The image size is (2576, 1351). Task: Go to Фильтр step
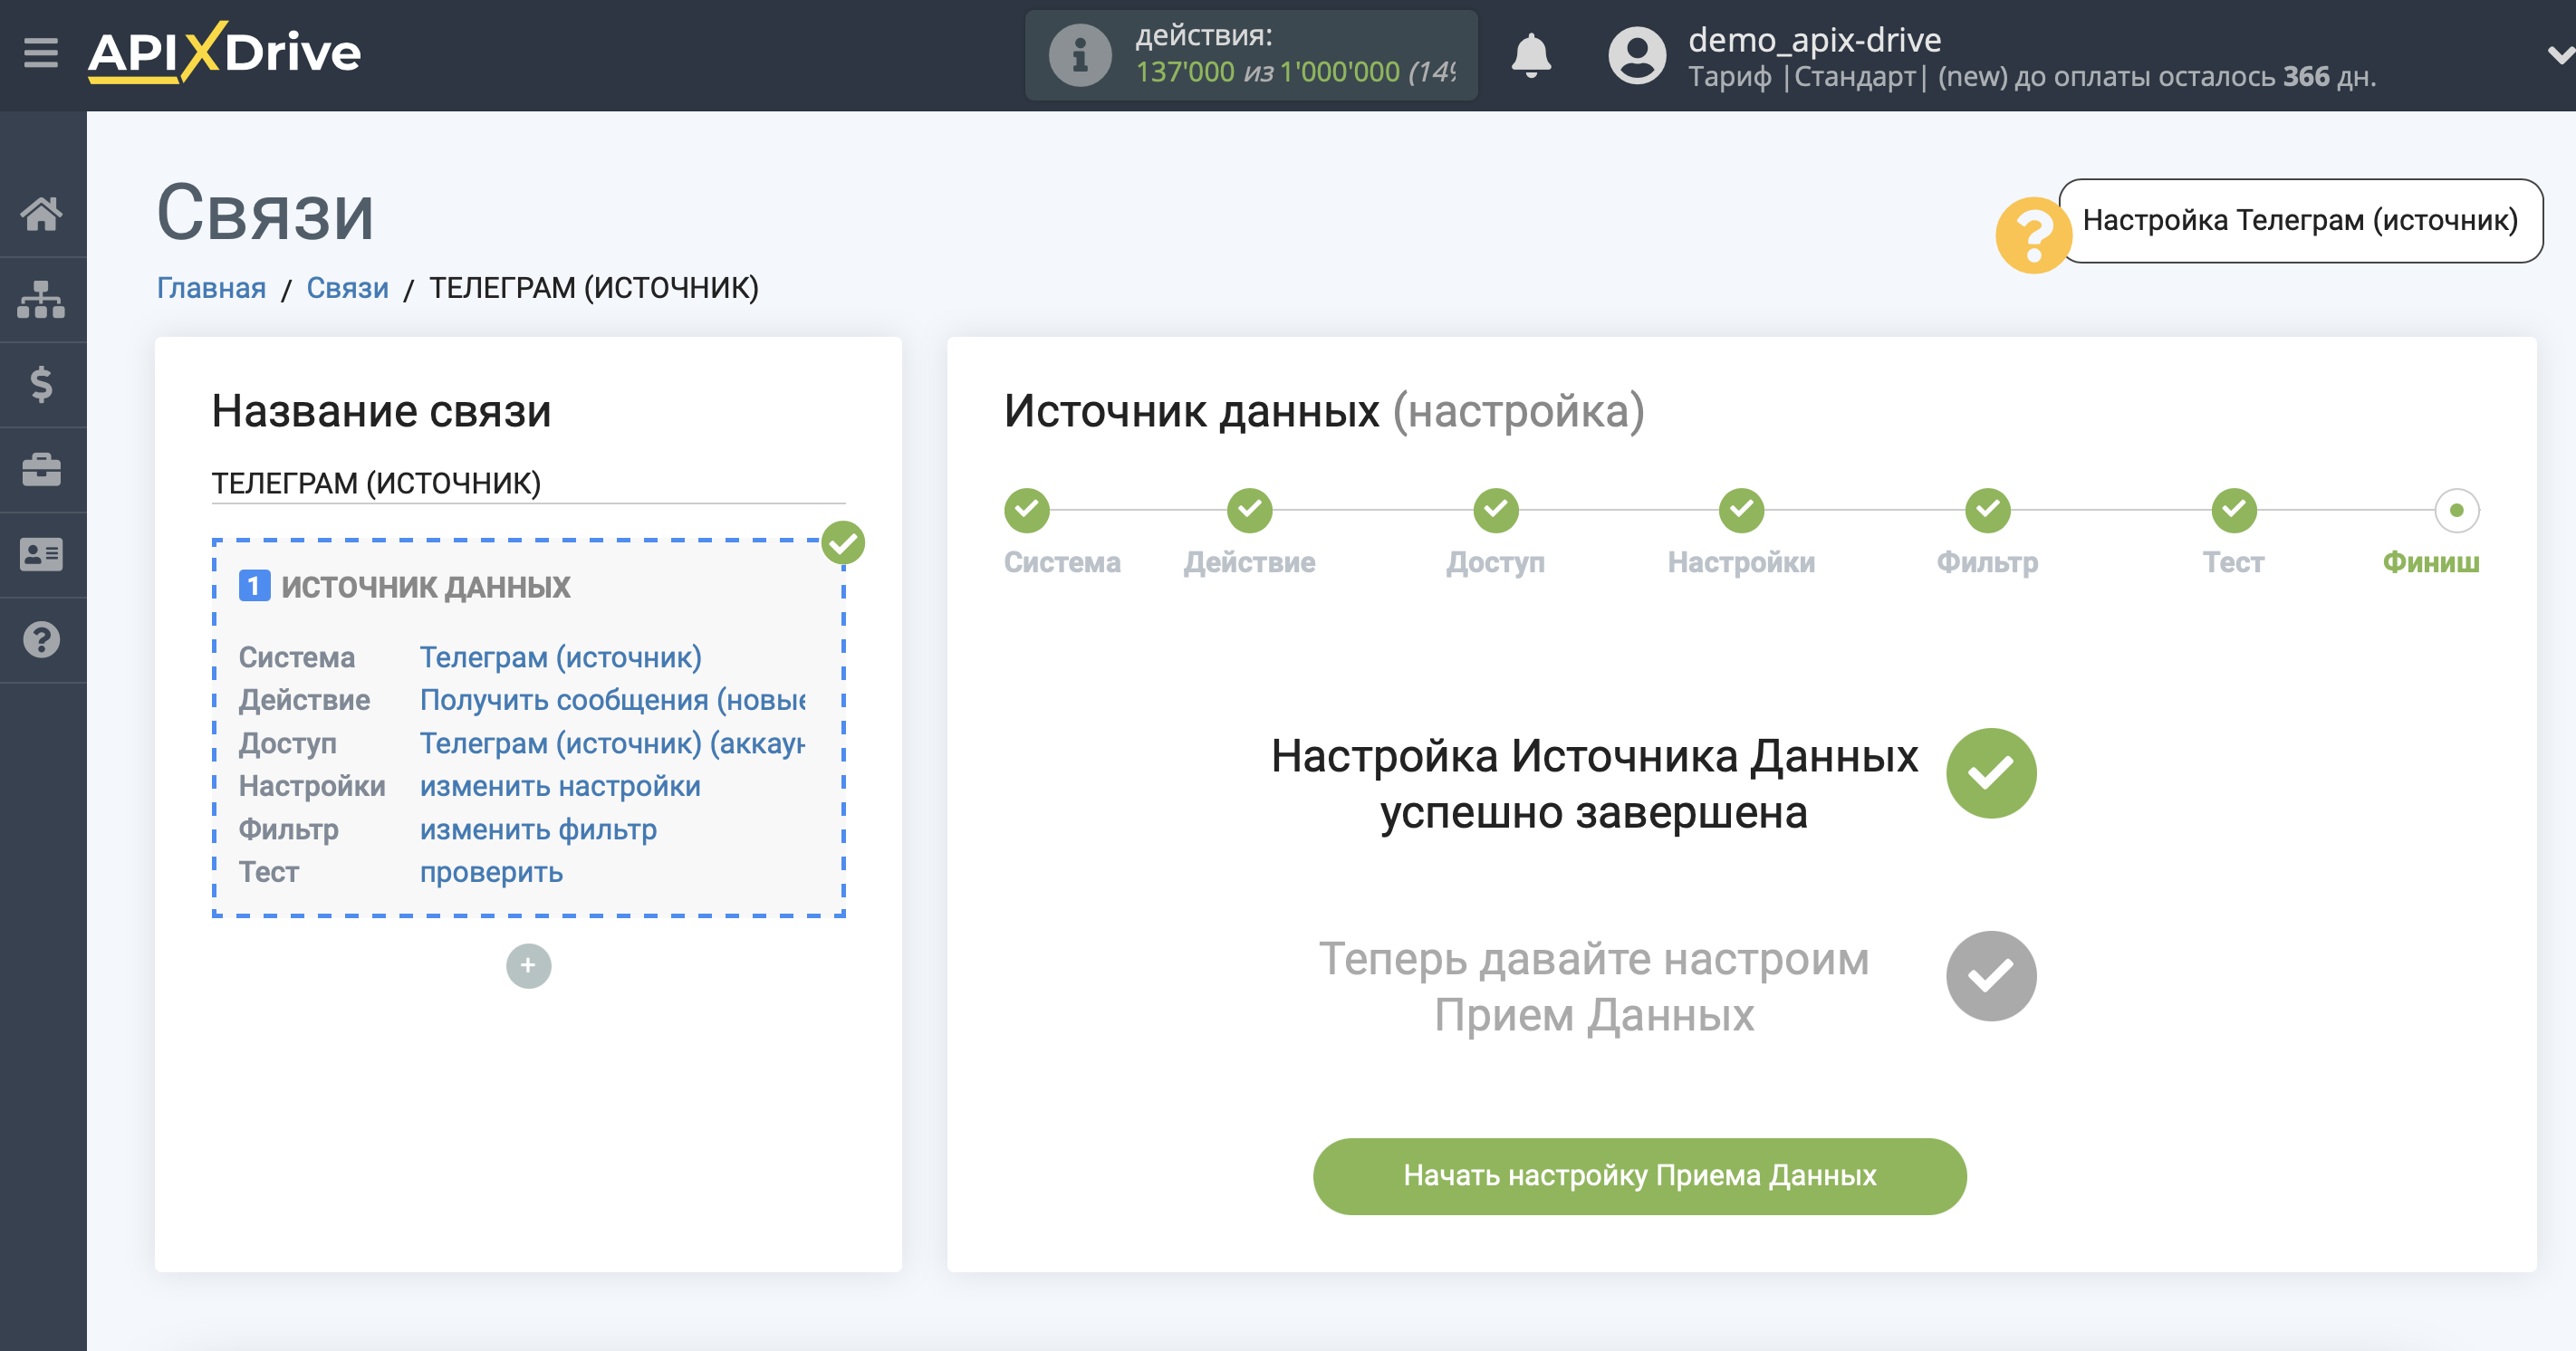tap(1988, 511)
